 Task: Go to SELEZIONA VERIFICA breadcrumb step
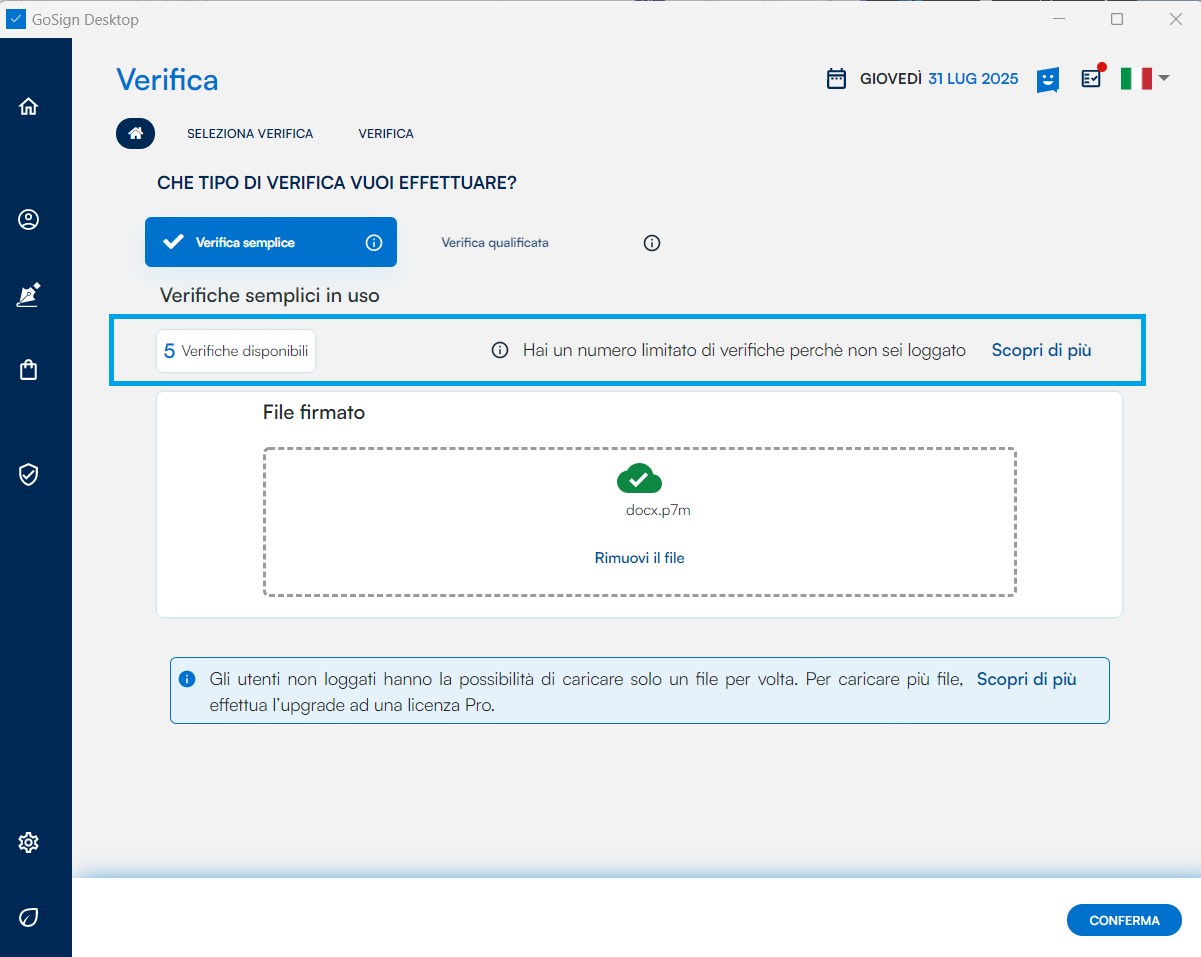(250, 134)
